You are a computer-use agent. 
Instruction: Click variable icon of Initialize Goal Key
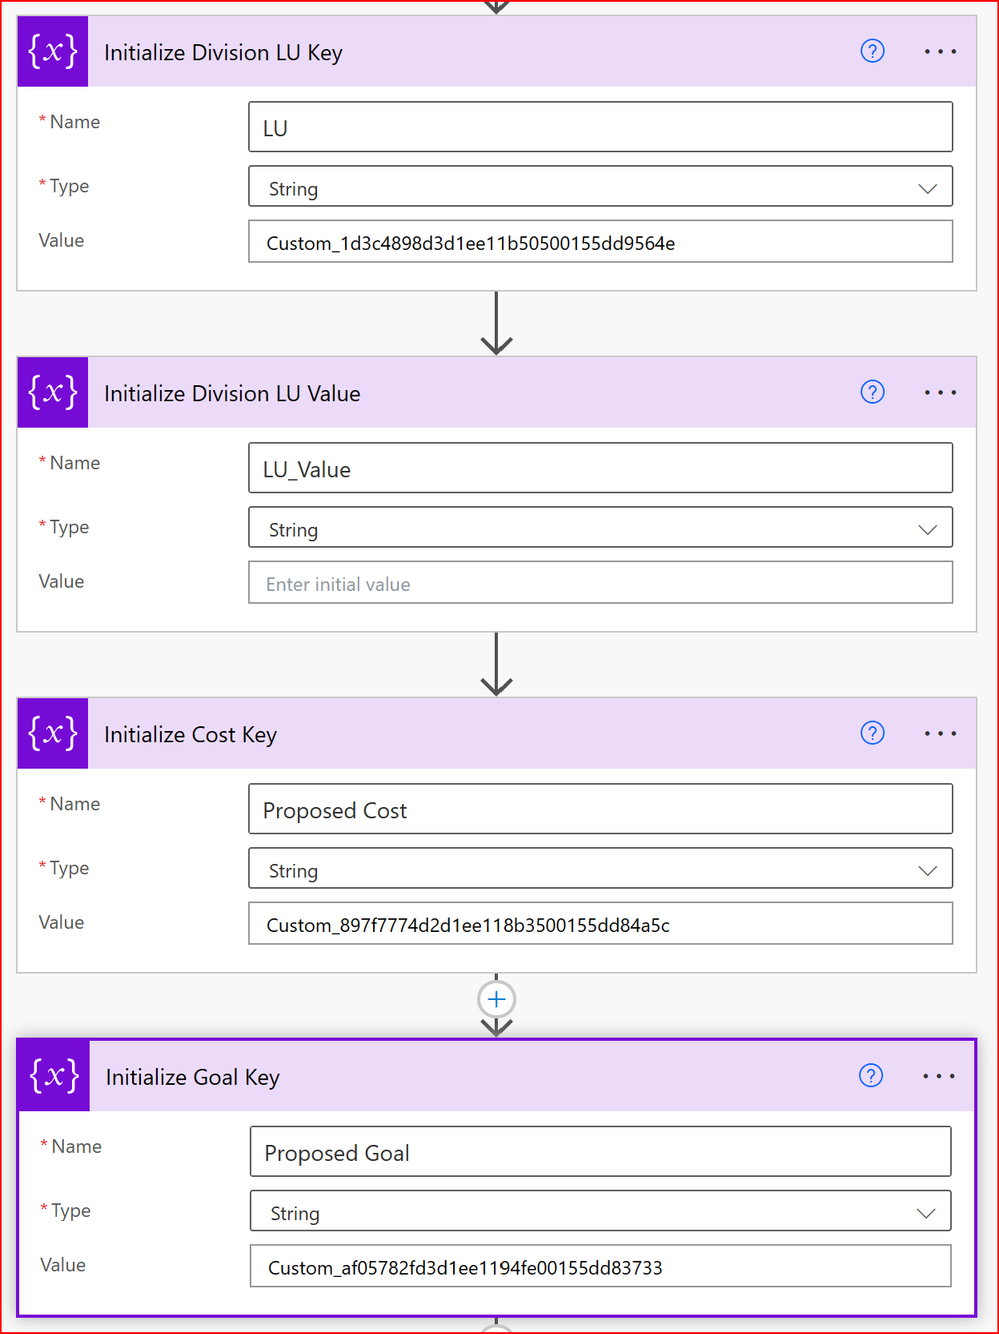54,1076
